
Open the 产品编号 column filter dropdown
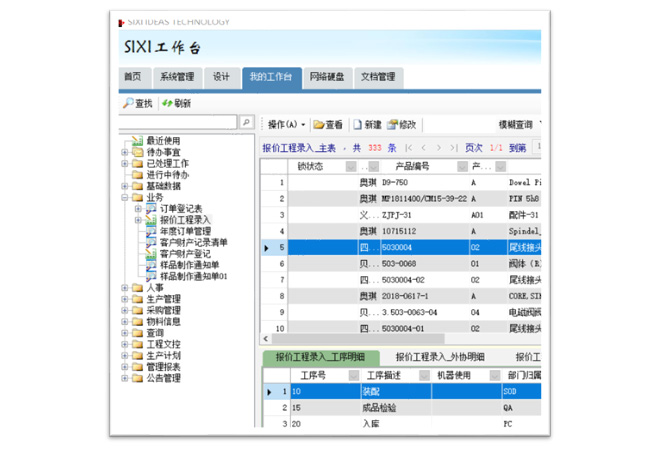pos(462,167)
